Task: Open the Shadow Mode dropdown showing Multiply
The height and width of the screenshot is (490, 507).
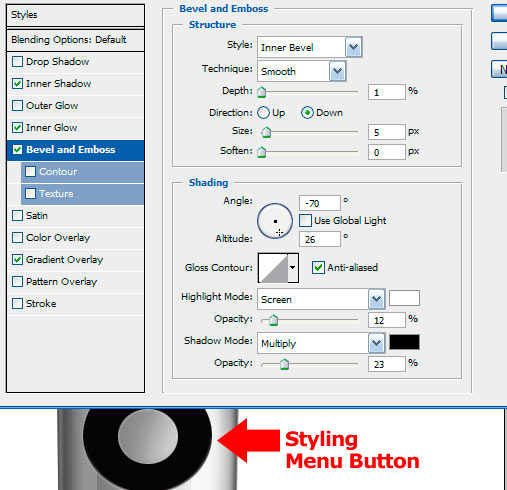Action: (x=321, y=343)
